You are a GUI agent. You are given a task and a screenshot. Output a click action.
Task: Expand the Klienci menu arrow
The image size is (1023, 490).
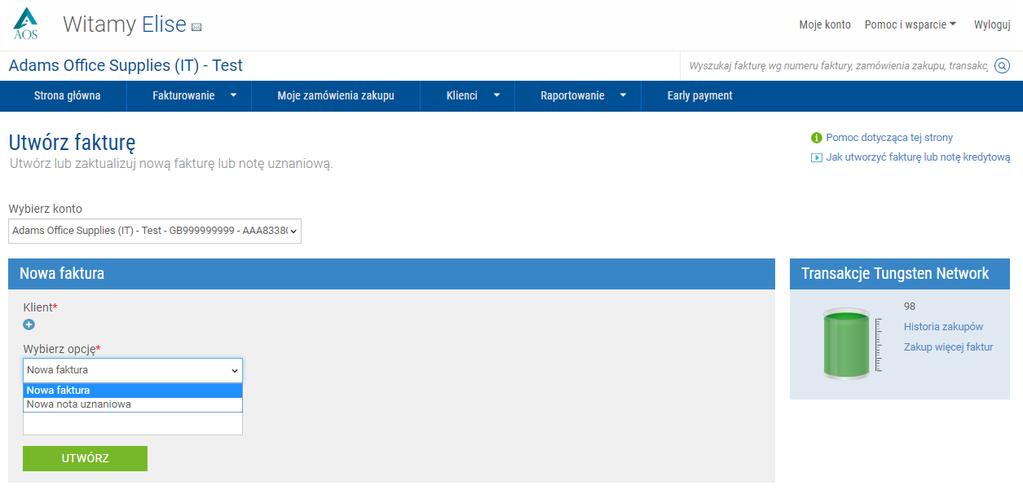[496, 95]
